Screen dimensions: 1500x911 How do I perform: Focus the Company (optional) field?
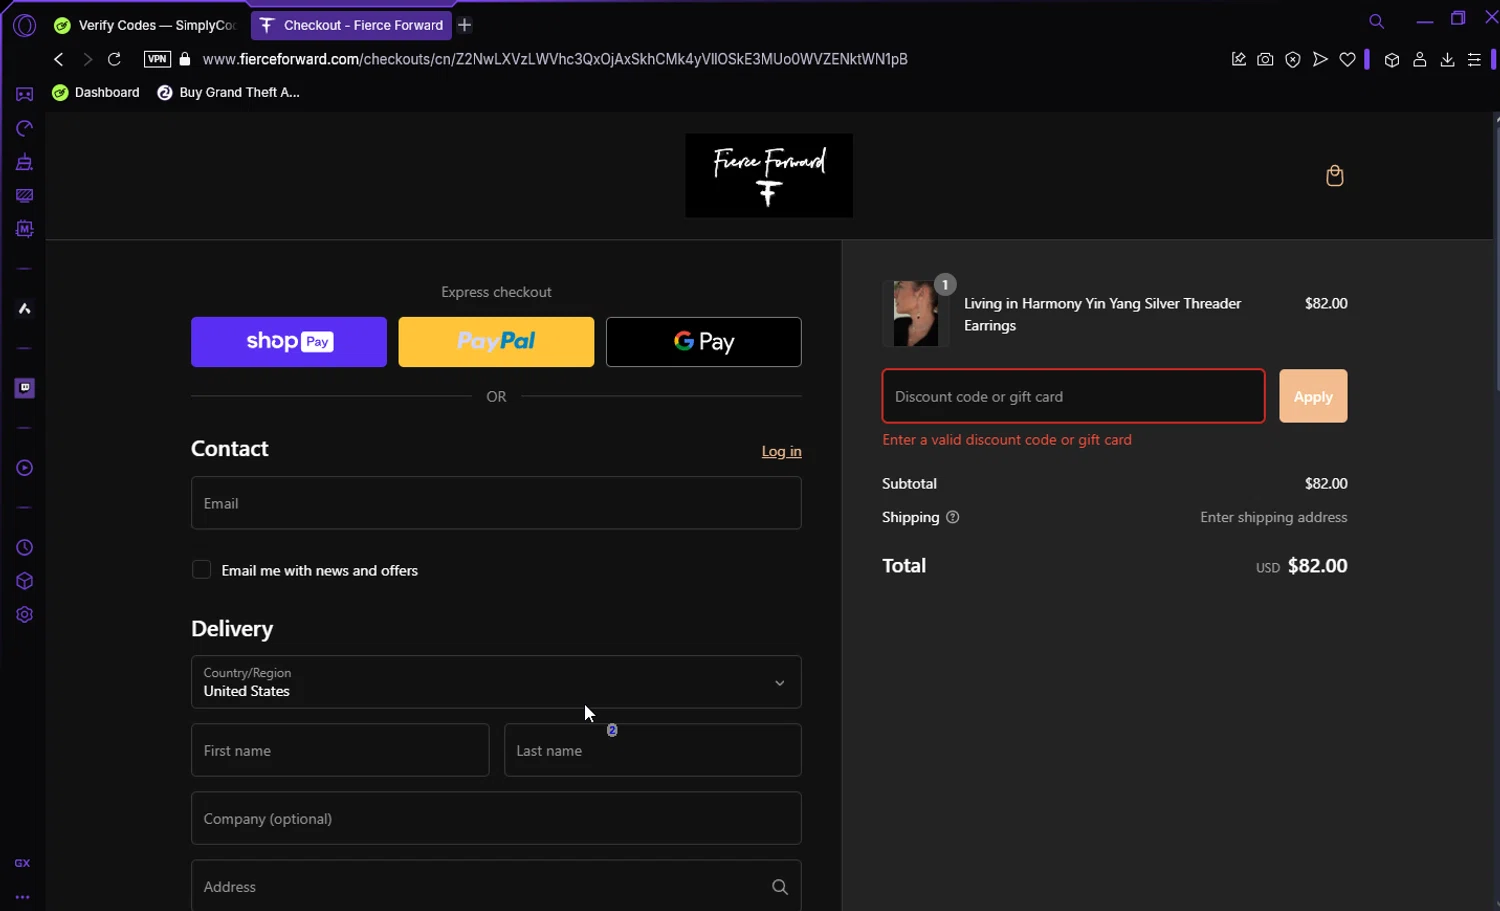coord(496,818)
